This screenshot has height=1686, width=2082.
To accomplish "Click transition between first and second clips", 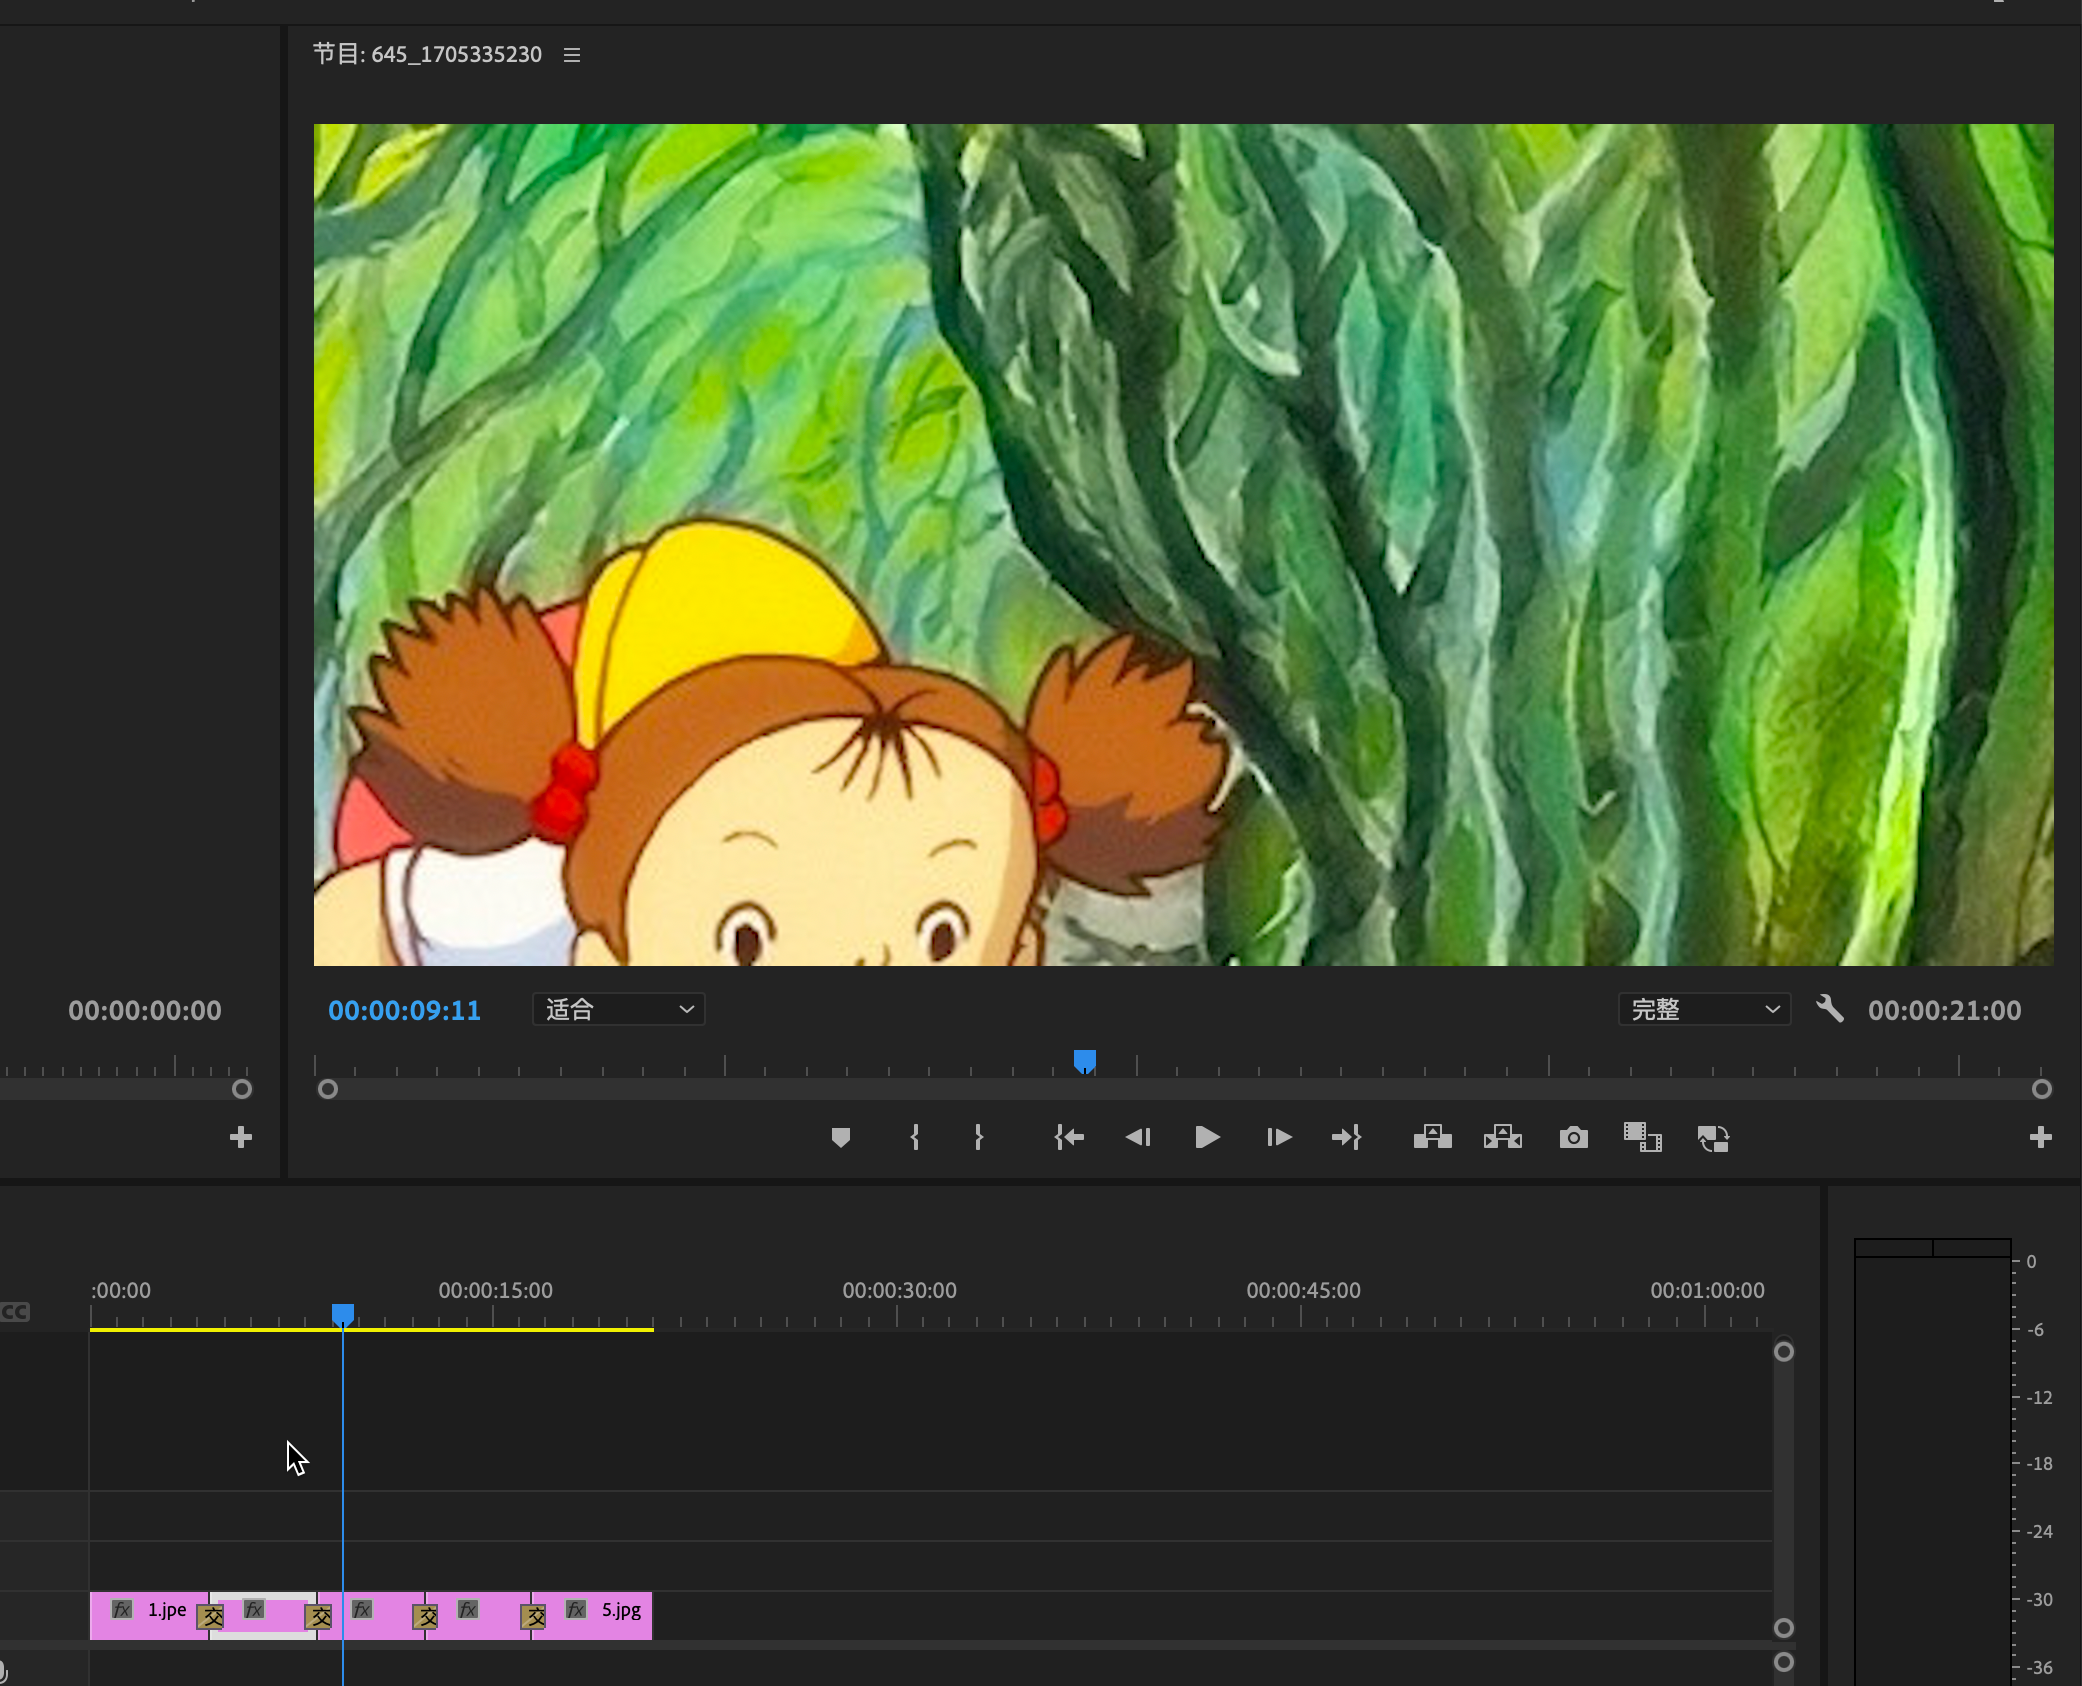I will tap(210, 1616).
